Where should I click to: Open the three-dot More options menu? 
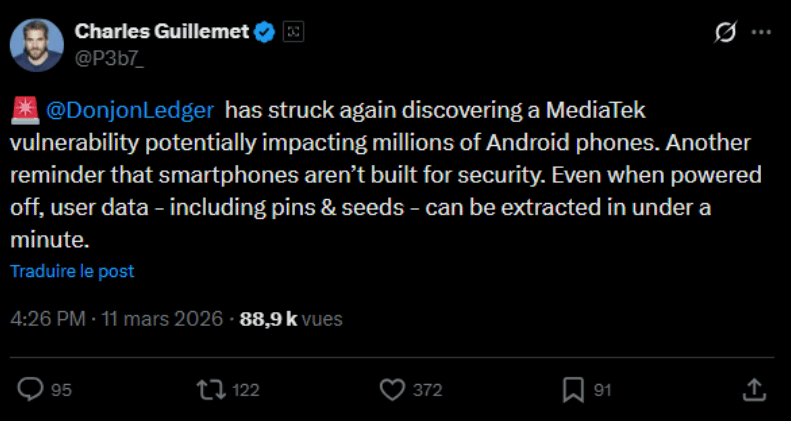761,33
